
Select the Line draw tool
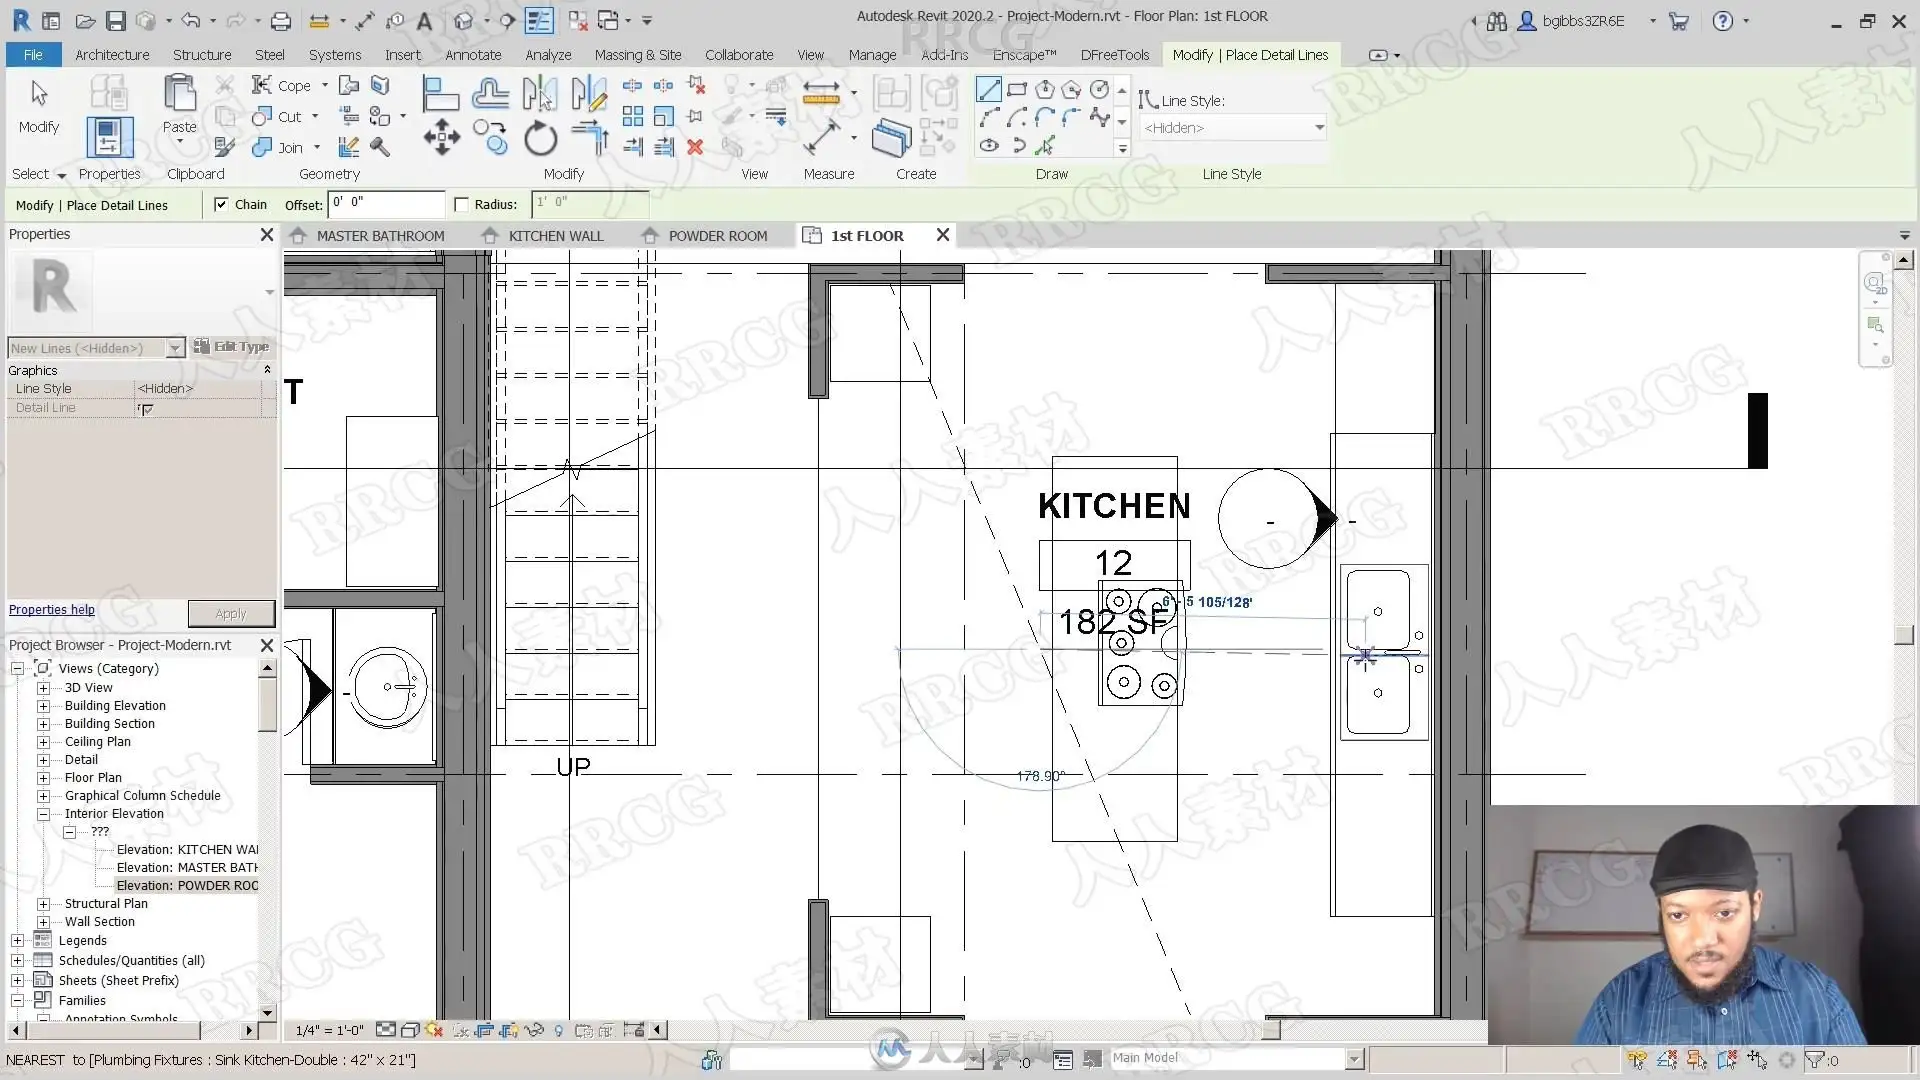(x=988, y=90)
